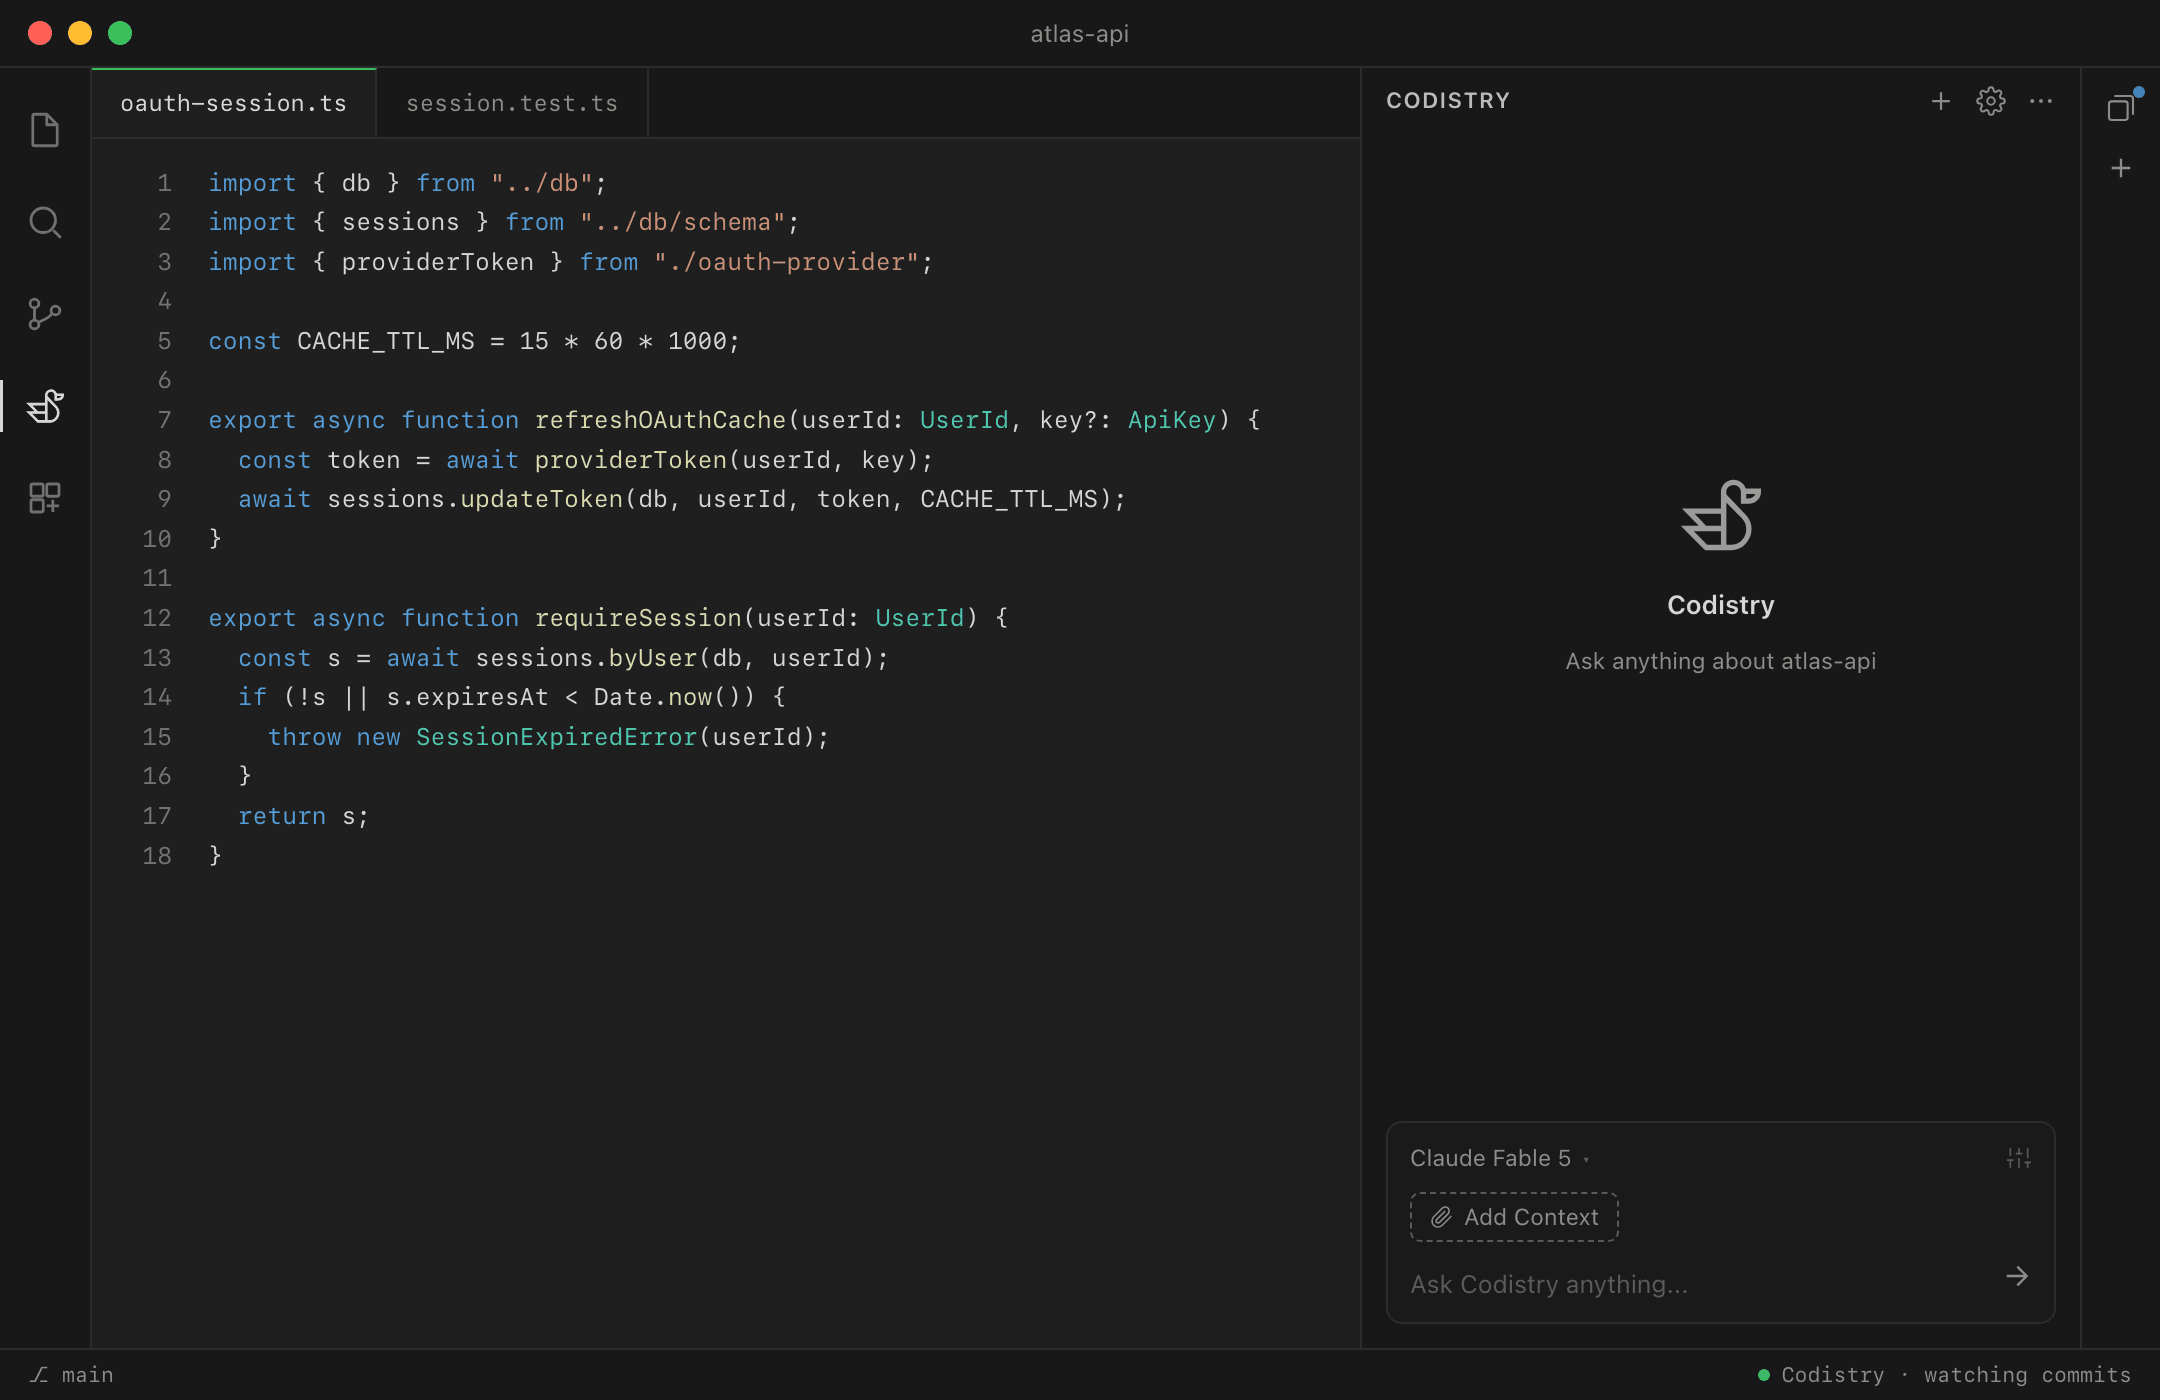Screen dimensions: 2160x1400
Task: Open the extensions sidebar icon
Action: pos(45,498)
